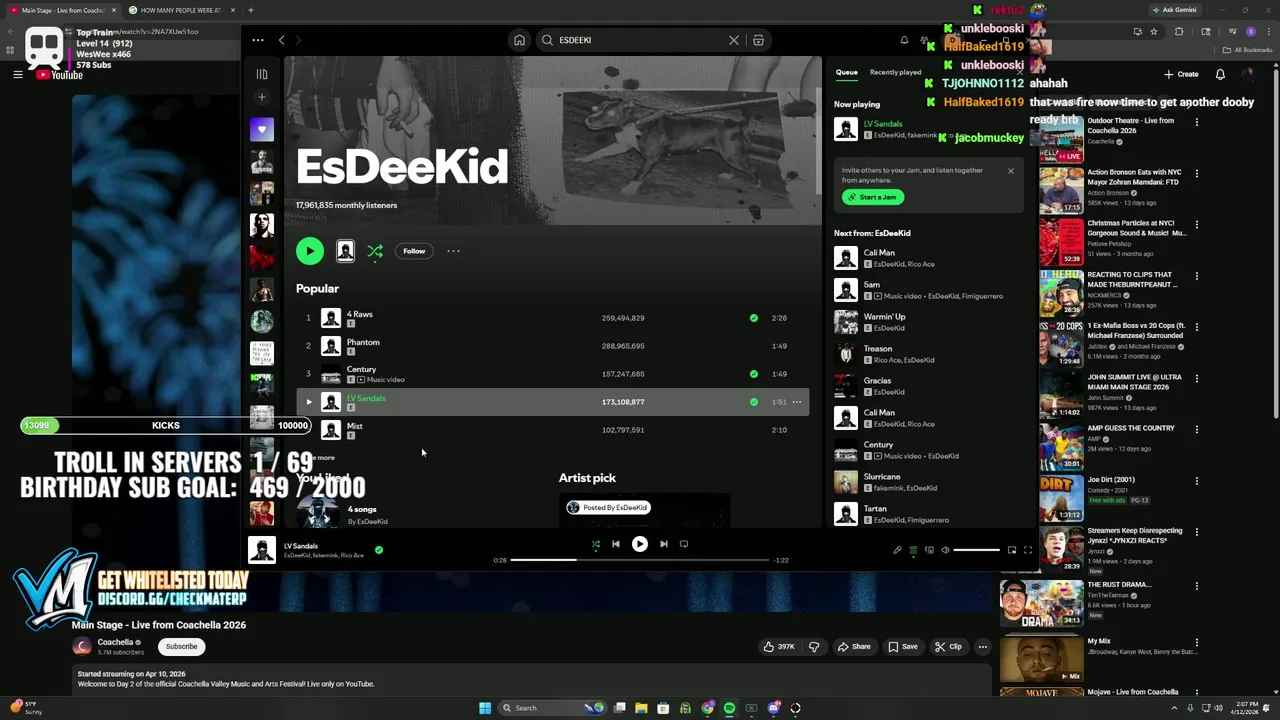Toggle shuffle in player controls
Viewport: 1280px width, 720px height.
click(x=595, y=544)
